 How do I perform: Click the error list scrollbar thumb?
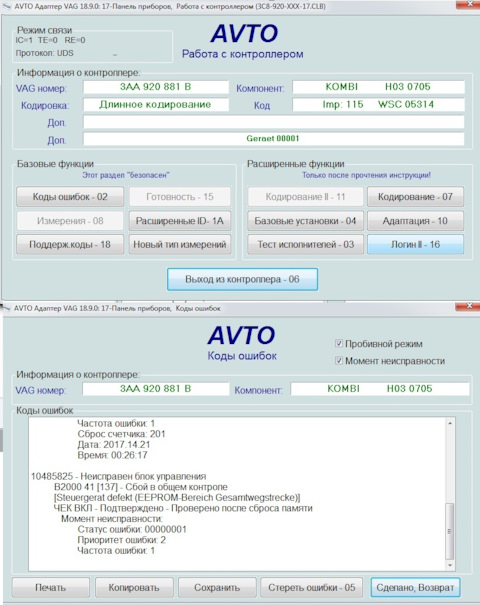click(x=450, y=531)
